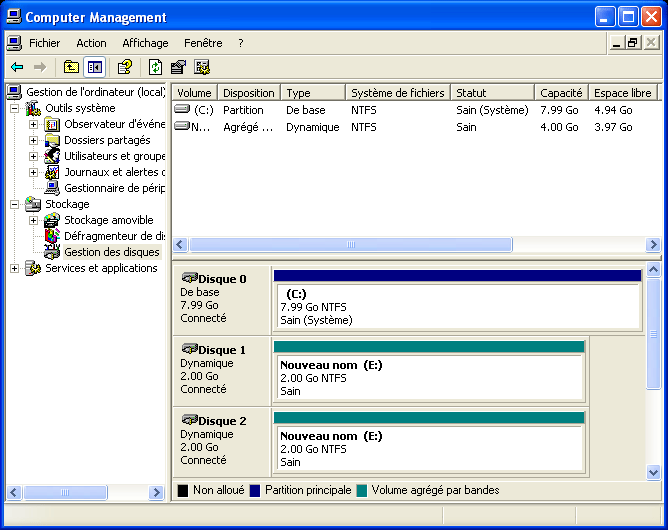Click the menu bar system icon beside Fichier
Image resolution: width=668 pixels, height=530 pixels.
click(14, 43)
